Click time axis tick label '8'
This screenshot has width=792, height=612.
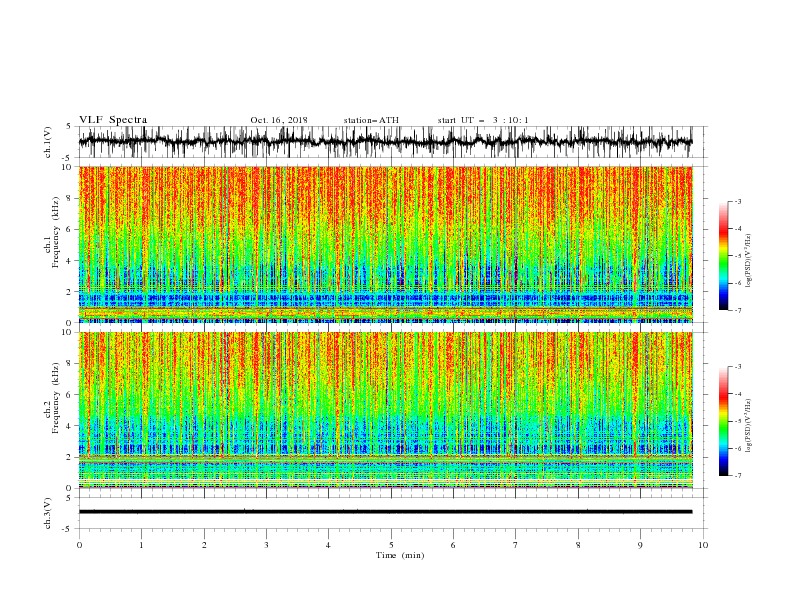578,545
